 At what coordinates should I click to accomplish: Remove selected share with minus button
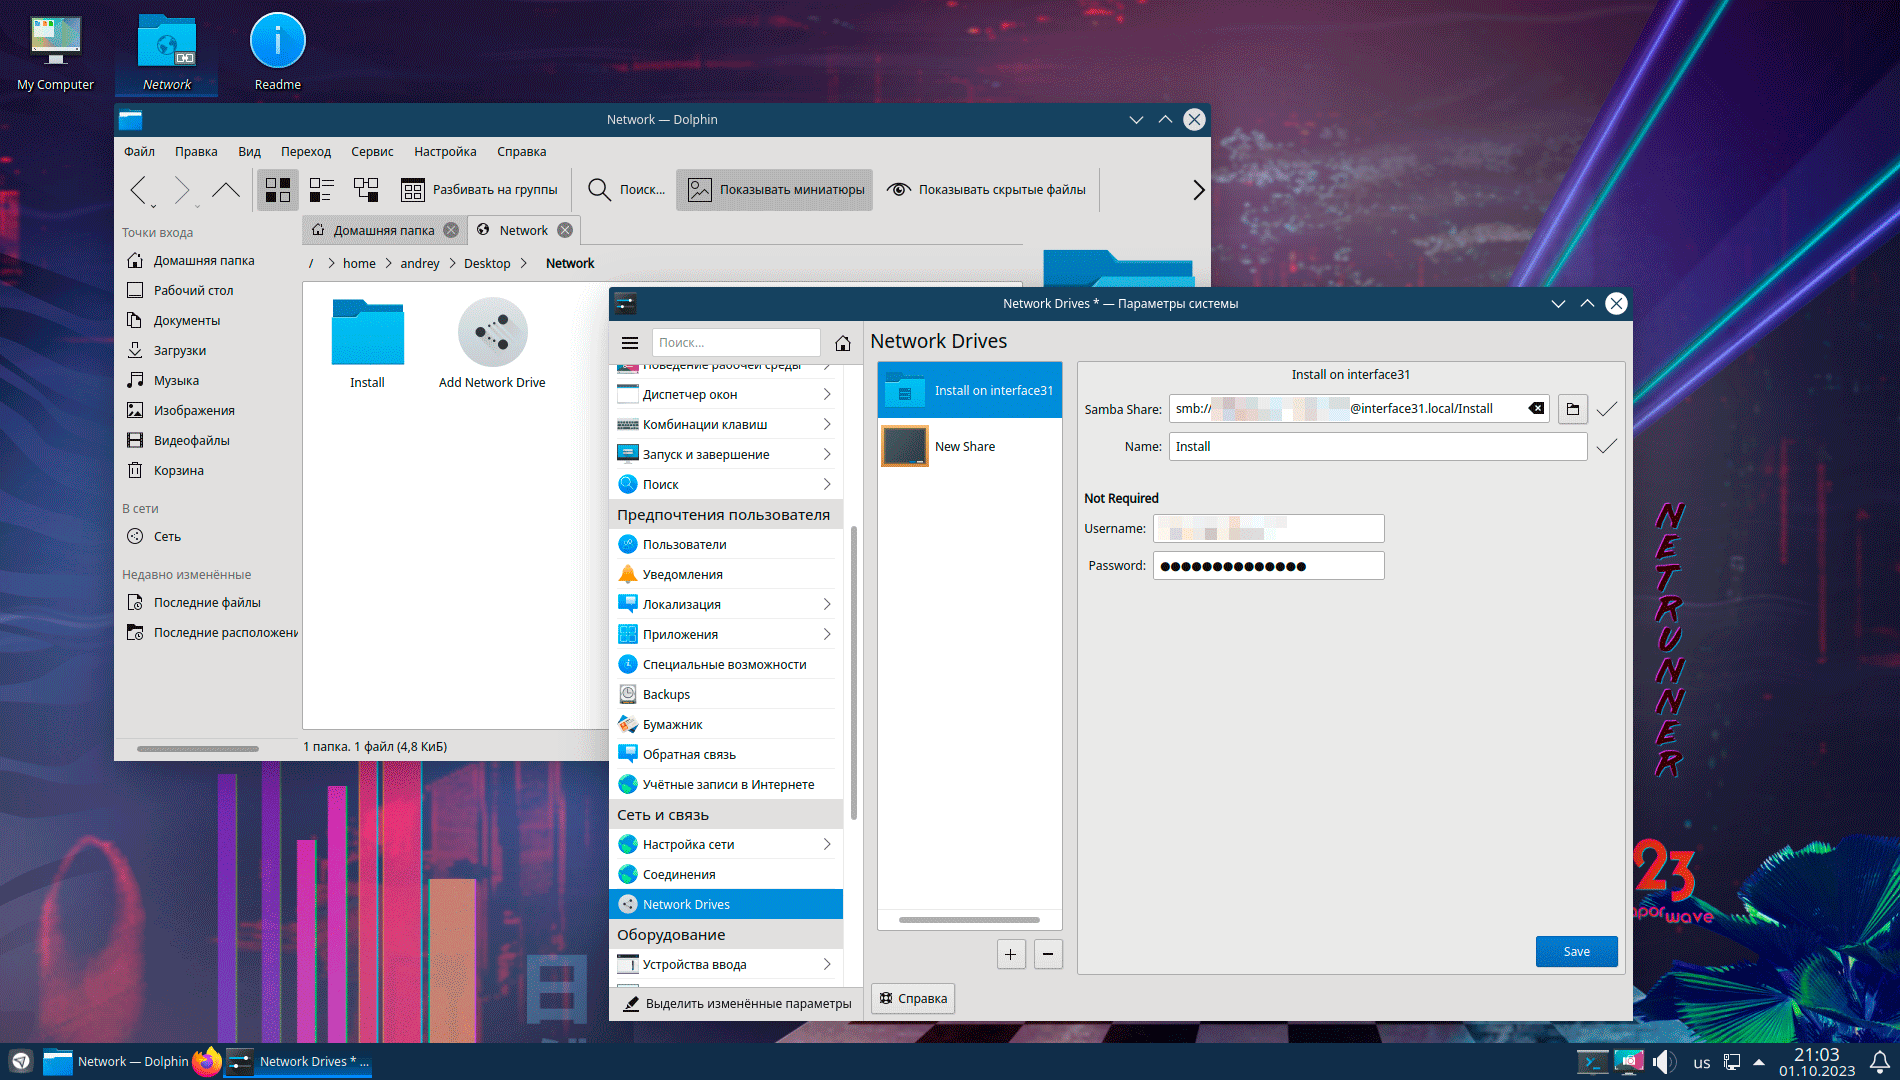[x=1047, y=954]
